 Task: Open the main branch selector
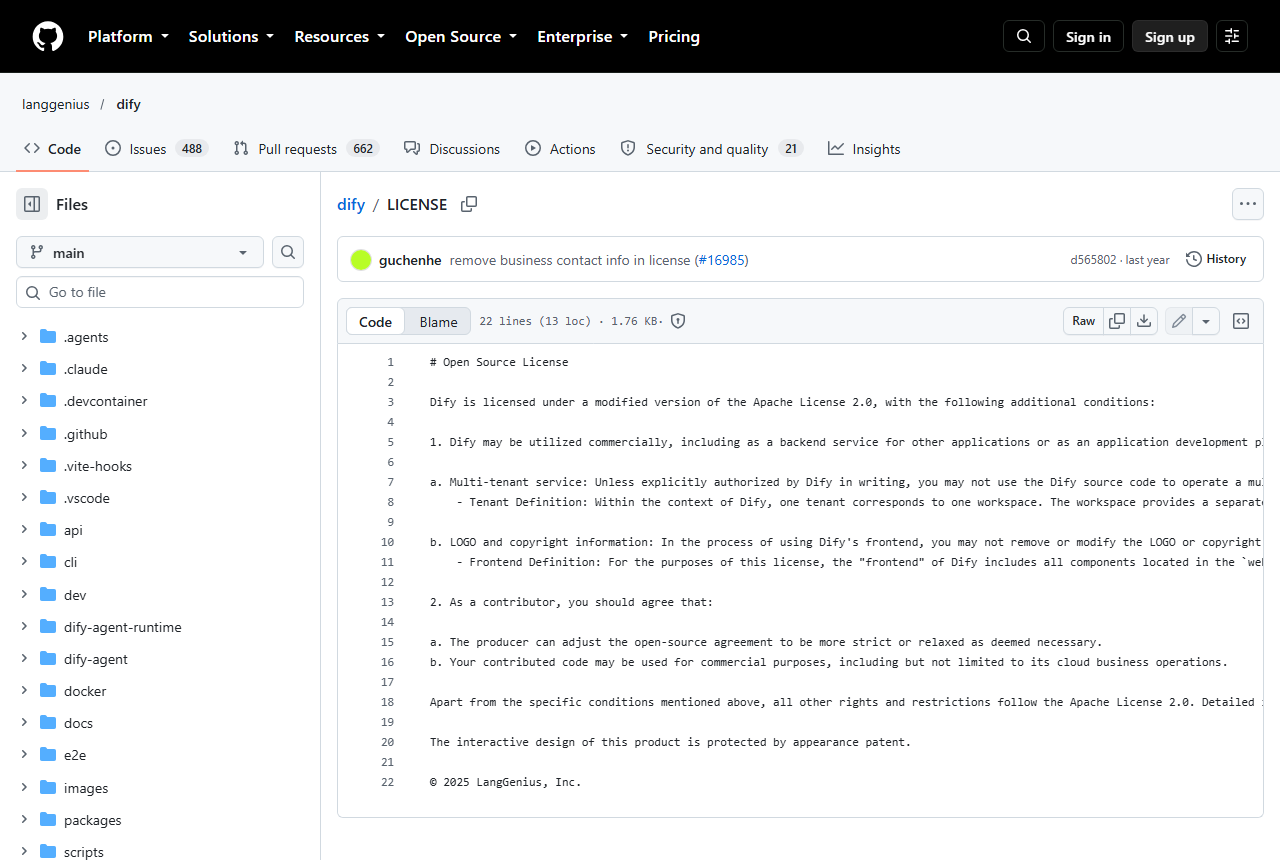point(140,252)
